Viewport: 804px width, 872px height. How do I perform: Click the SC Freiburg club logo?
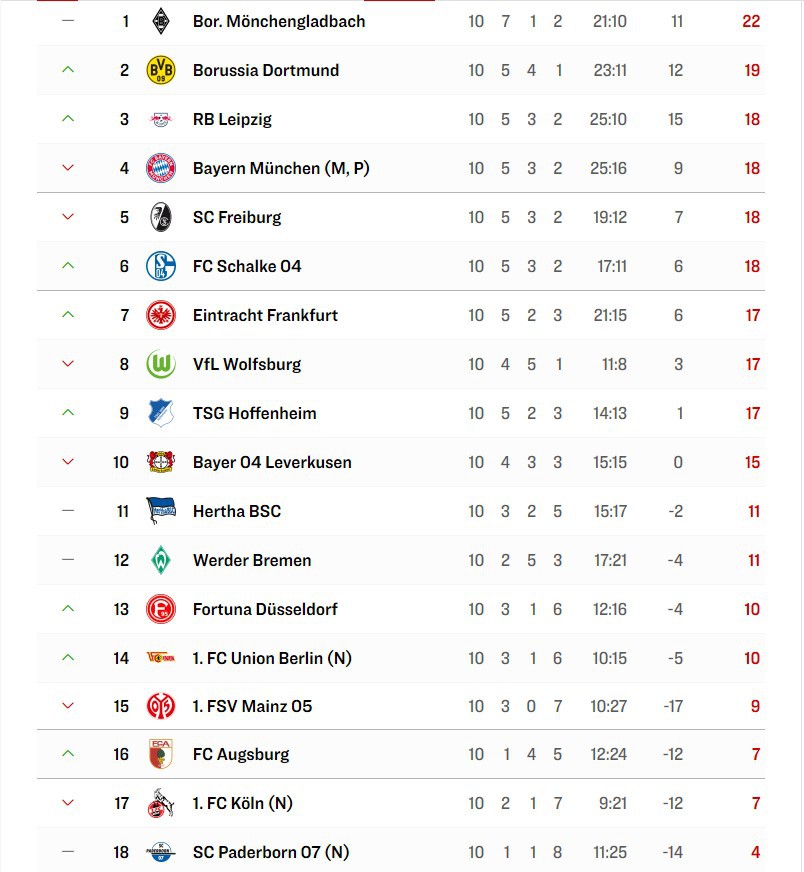(160, 217)
